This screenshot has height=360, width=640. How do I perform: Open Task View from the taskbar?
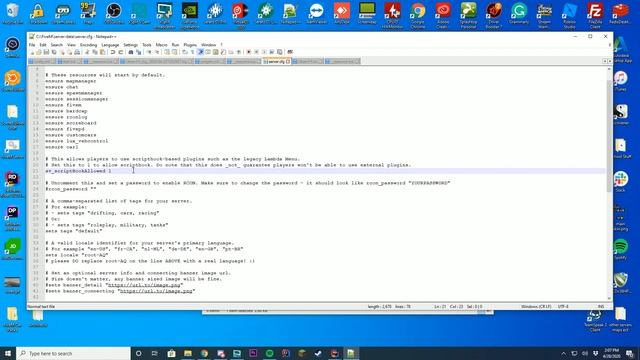155,353
